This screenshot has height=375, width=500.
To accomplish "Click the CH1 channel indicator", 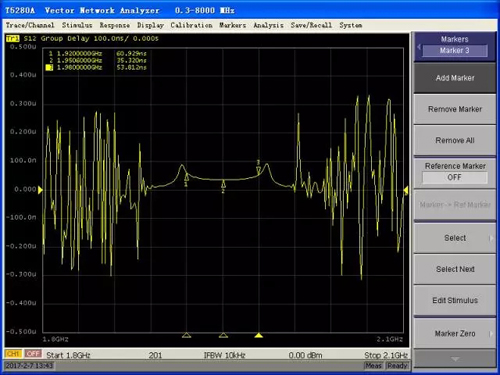I will [13, 354].
